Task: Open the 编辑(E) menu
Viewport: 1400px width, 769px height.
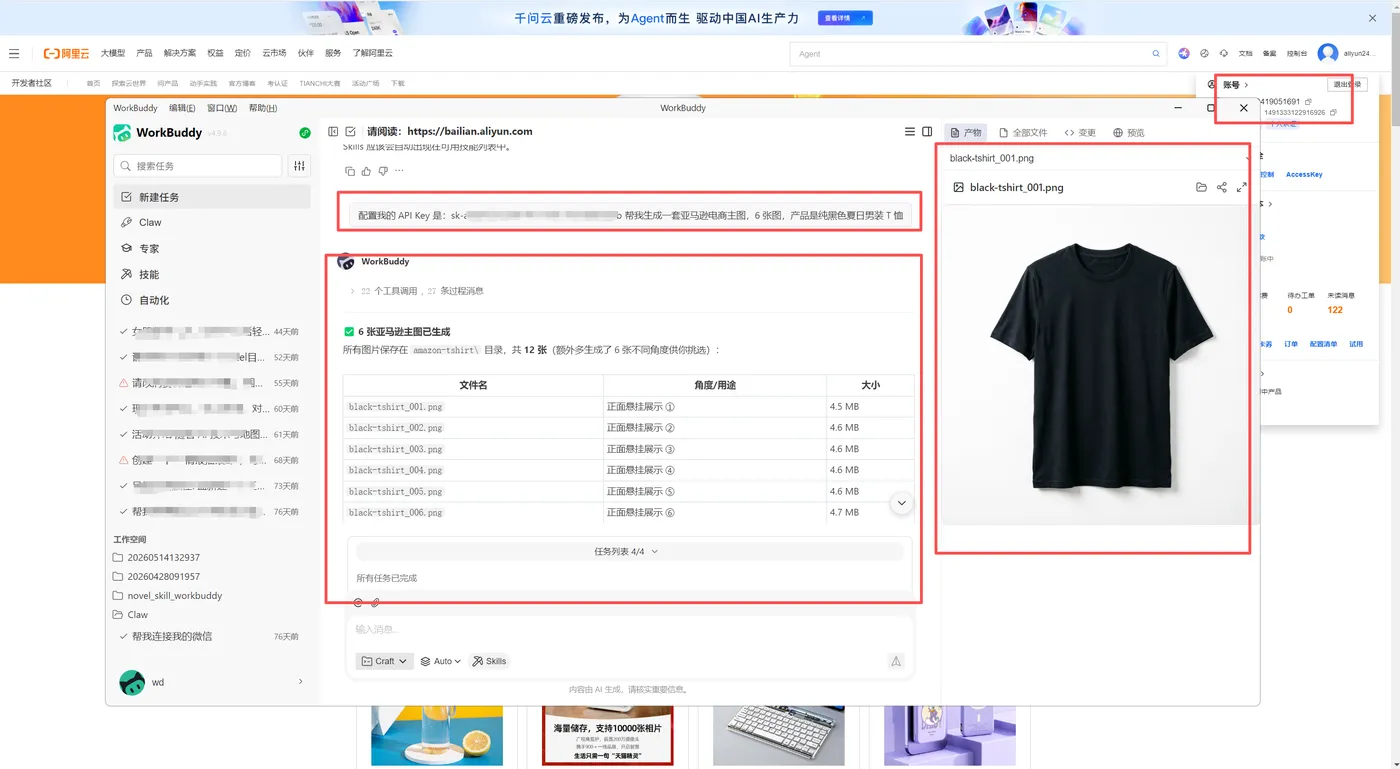Action: tap(182, 108)
